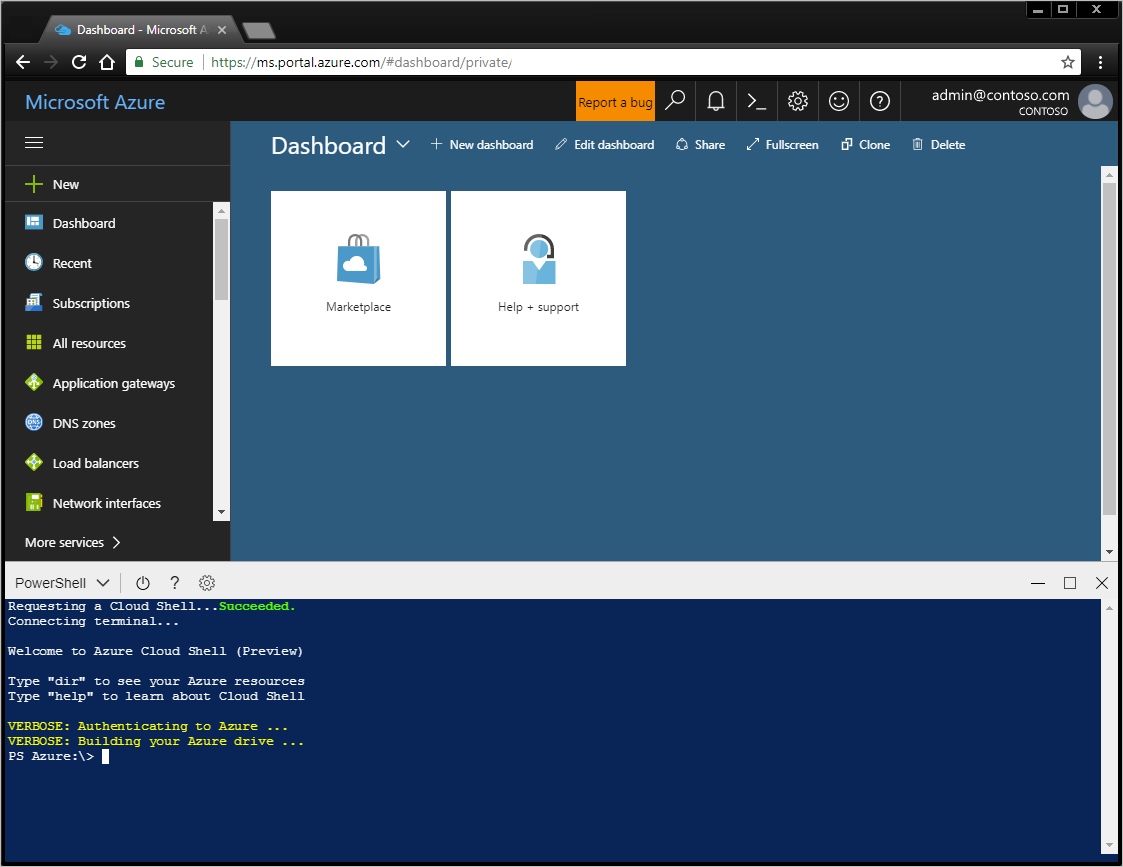The height and width of the screenshot is (867, 1123).
Task: Toggle the sidebar with the hamburger icon
Action: 33,141
